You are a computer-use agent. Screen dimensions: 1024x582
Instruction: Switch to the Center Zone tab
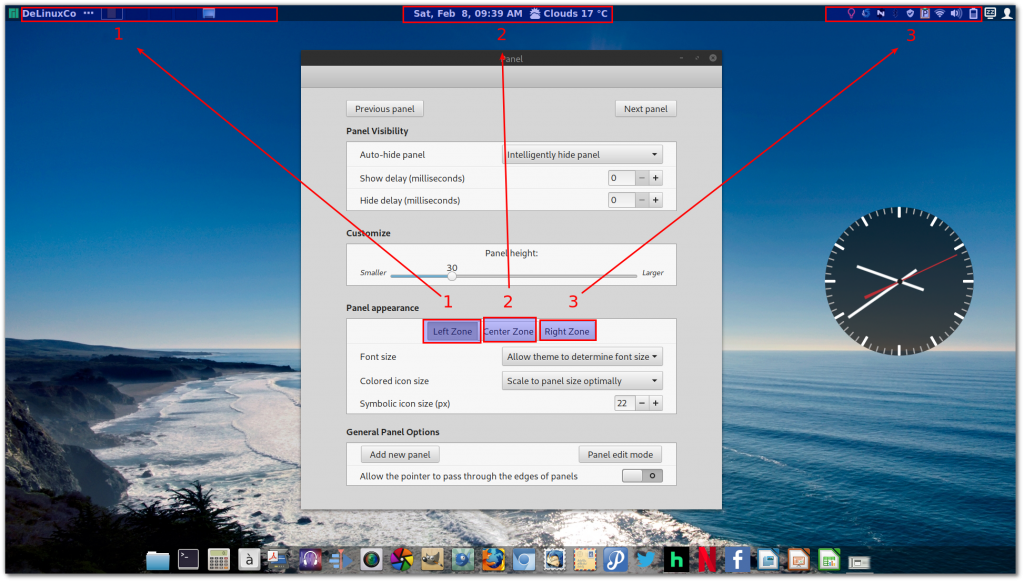coord(509,331)
